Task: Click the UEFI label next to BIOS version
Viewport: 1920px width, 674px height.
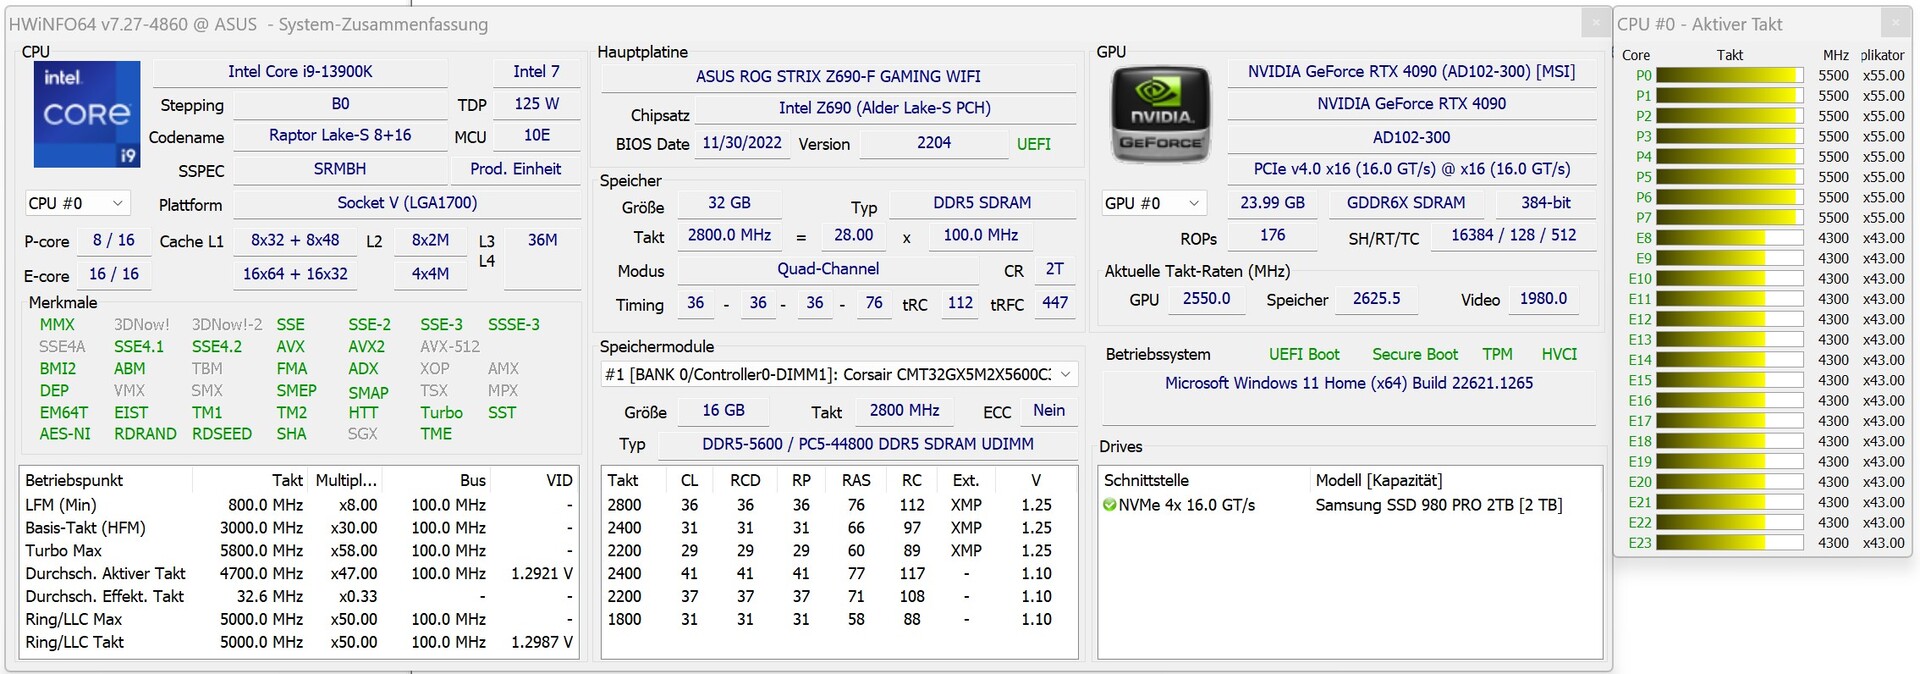Action: point(1034,144)
